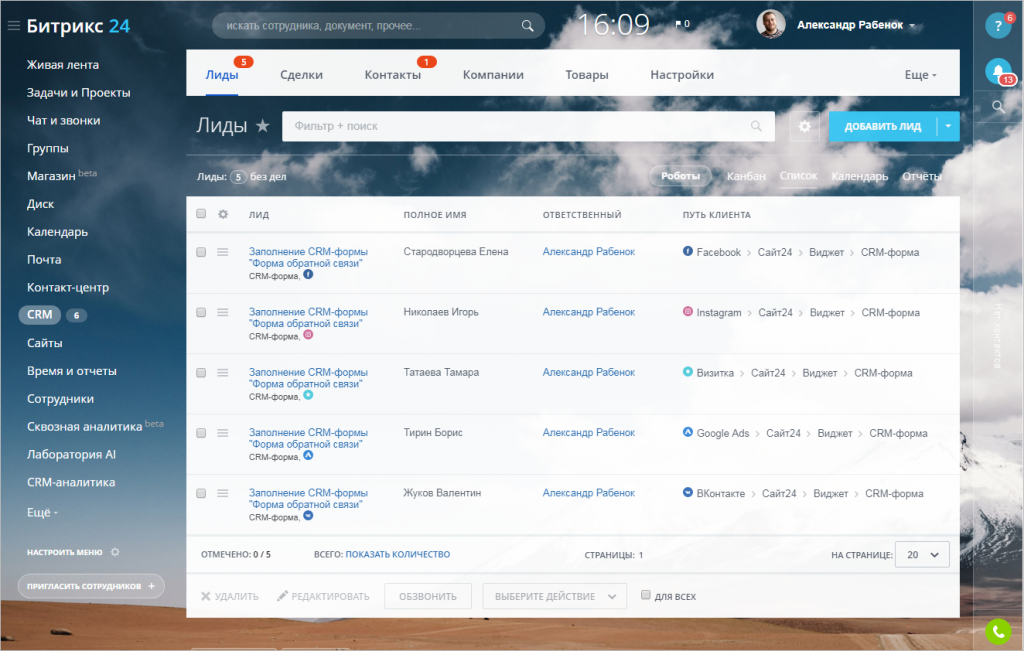Viewport: 1024px width, 651px height.
Task: Click the global search field for employees and documents
Action: pyautogui.click(x=378, y=25)
